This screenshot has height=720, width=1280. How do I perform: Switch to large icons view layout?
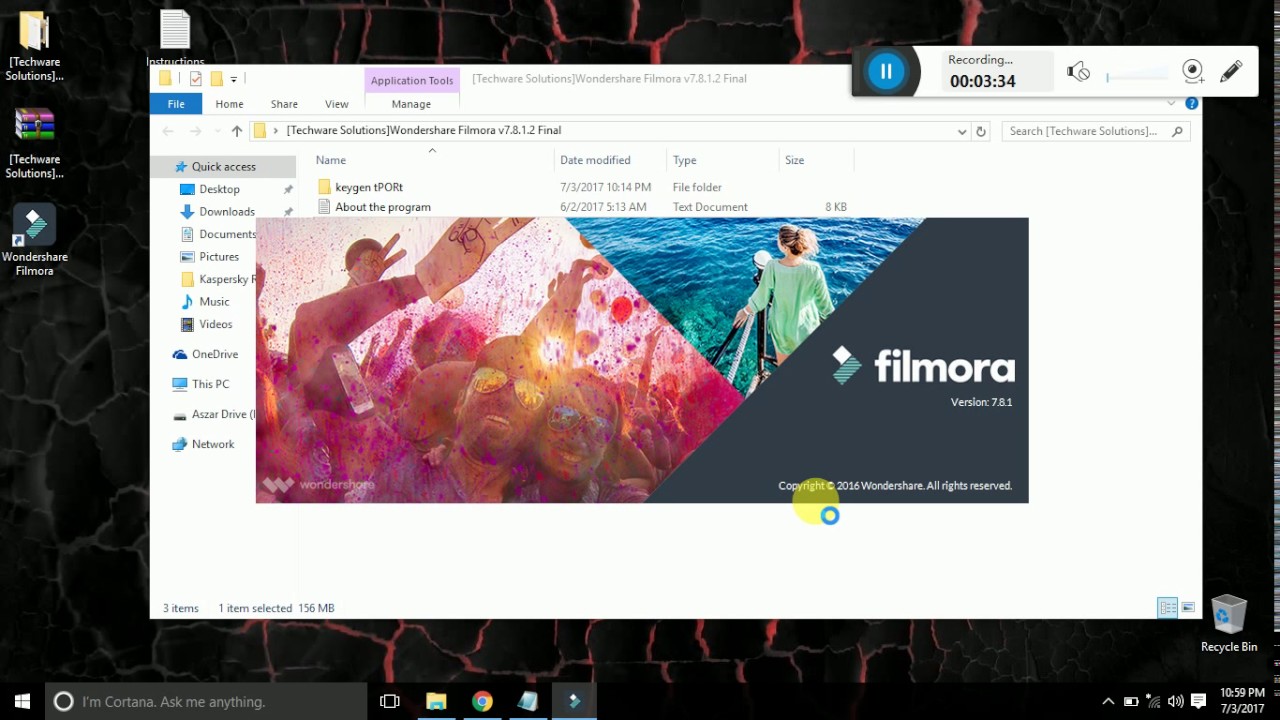tap(1188, 607)
